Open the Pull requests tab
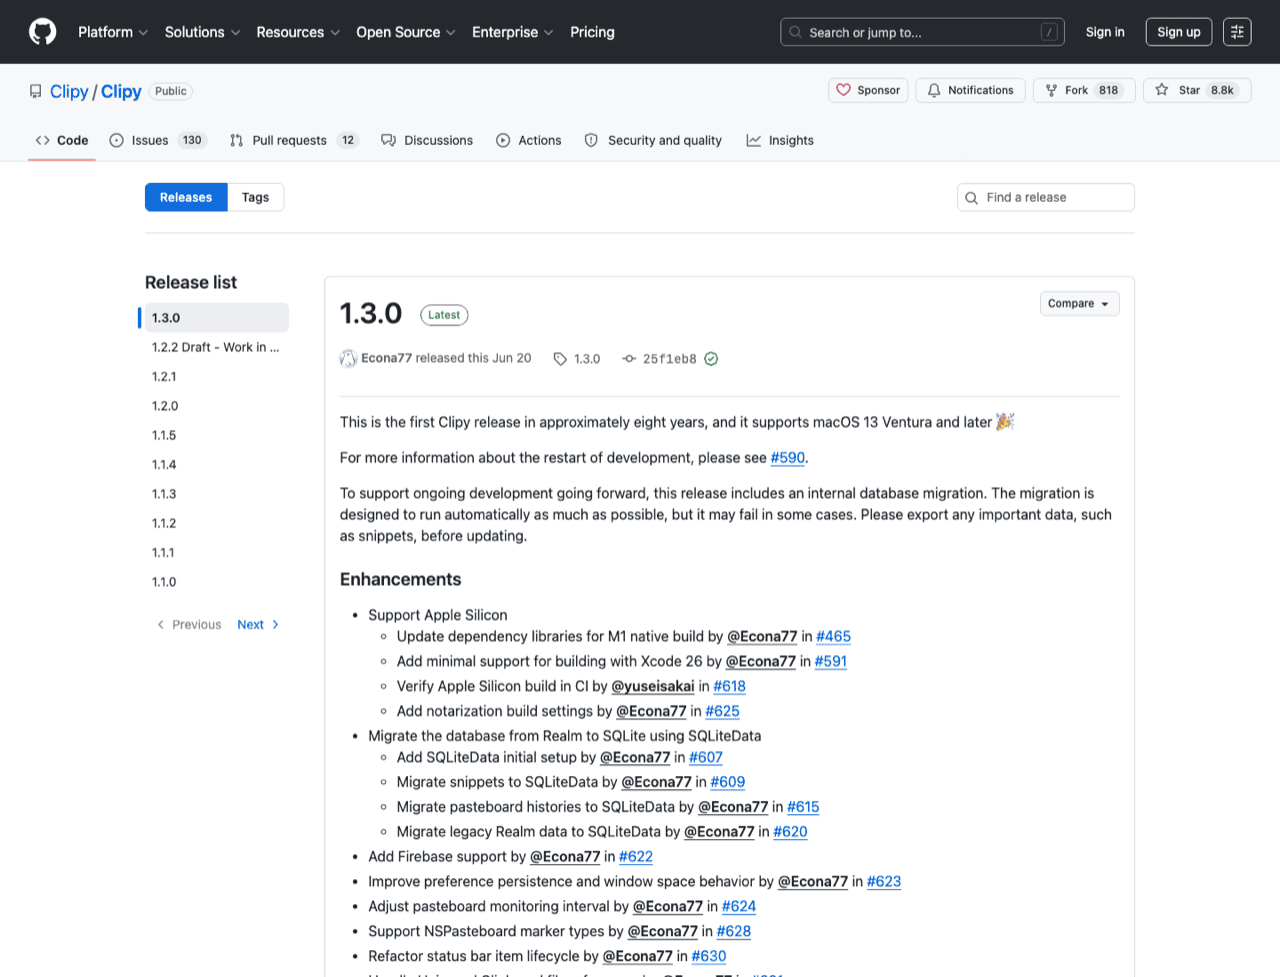 [x=294, y=140]
